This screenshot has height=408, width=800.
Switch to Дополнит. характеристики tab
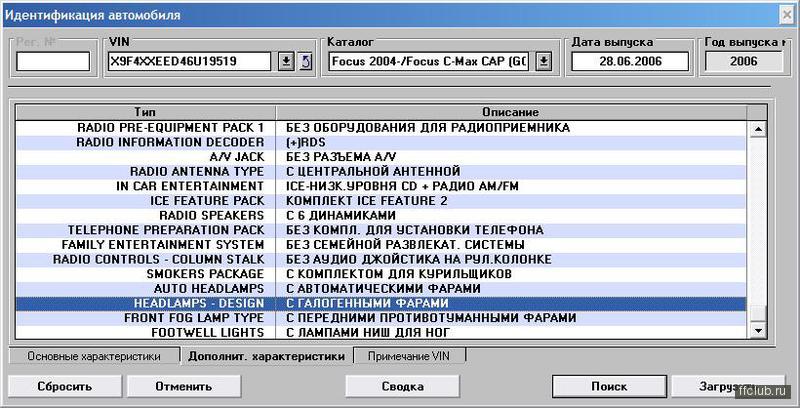click(x=266, y=356)
